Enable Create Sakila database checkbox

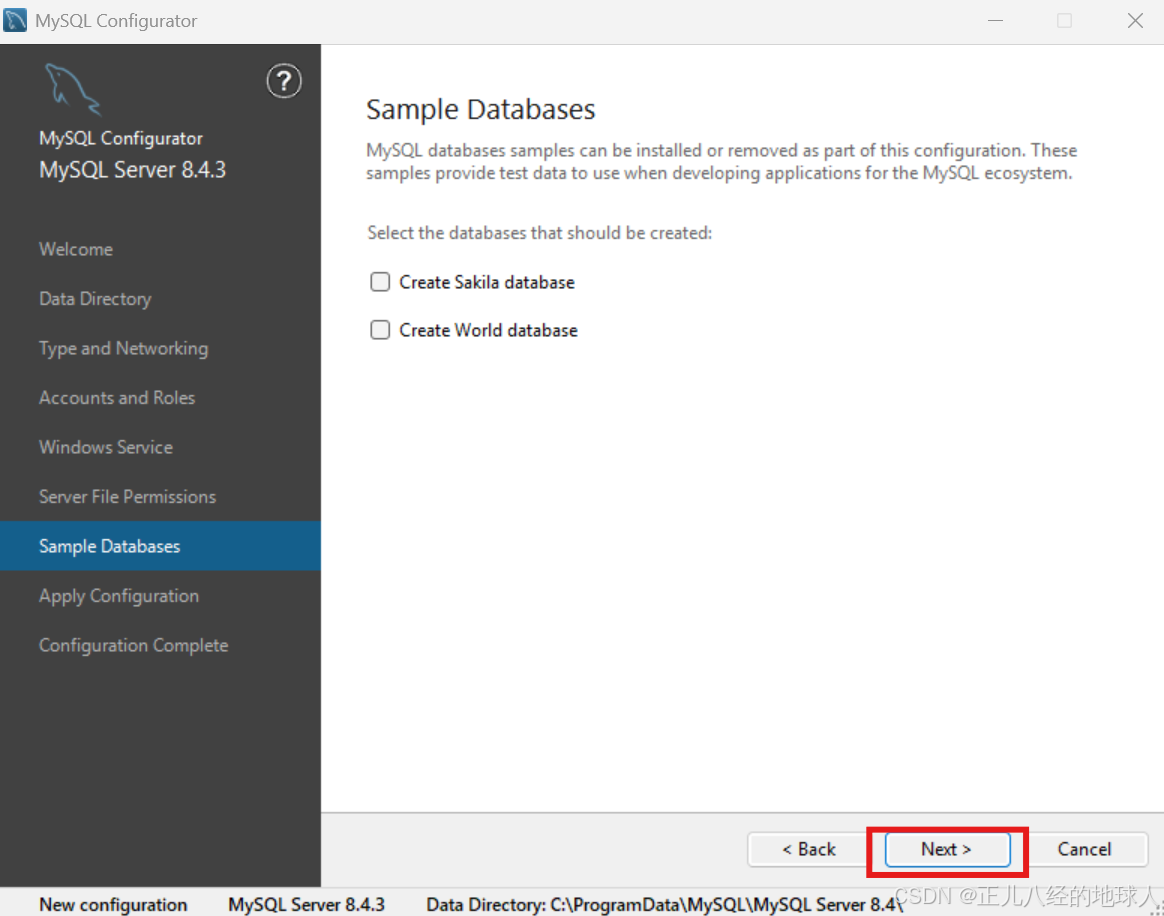click(380, 282)
